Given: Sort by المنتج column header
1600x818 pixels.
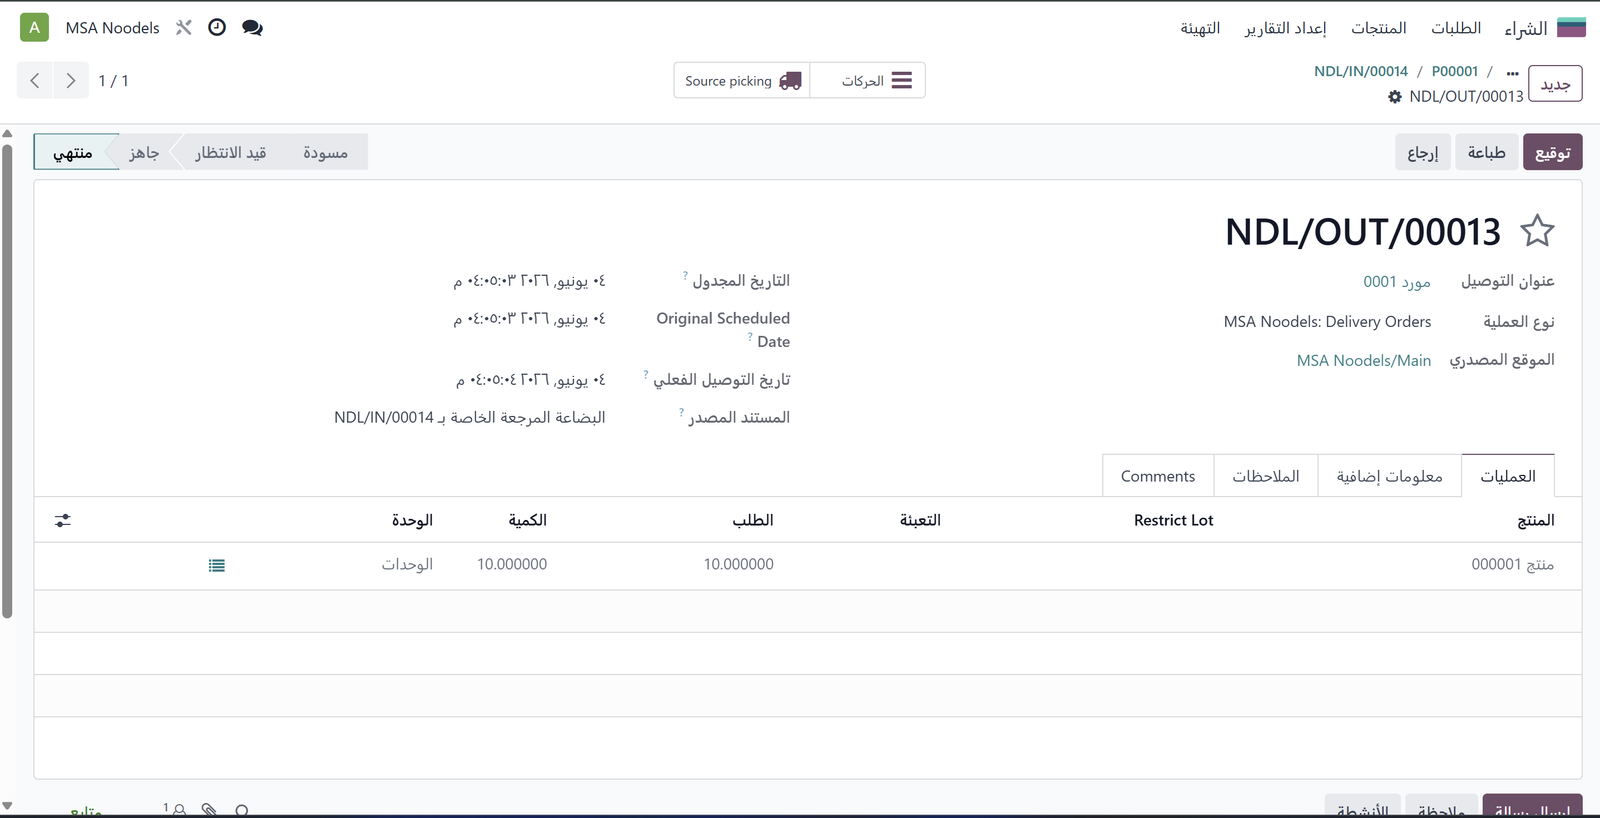Looking at the screenshot, I should [1535, 520].
